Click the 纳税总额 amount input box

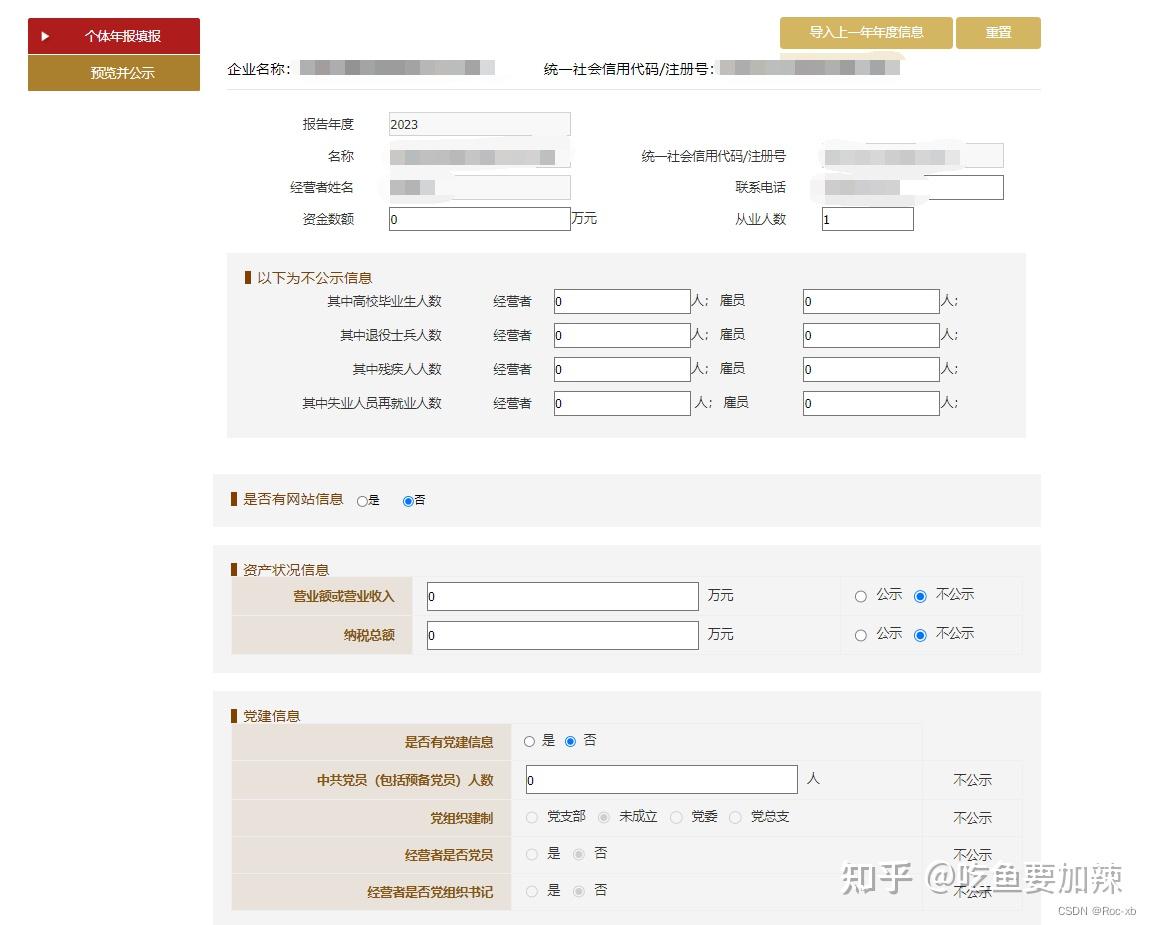[561, 635]
